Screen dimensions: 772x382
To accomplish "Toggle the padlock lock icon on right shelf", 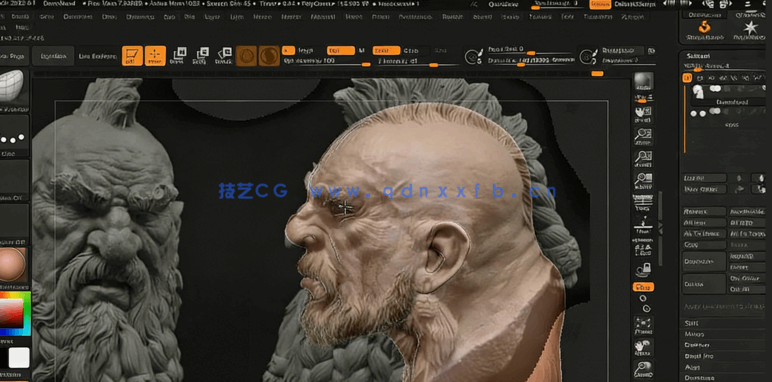I will coord(643,269).
